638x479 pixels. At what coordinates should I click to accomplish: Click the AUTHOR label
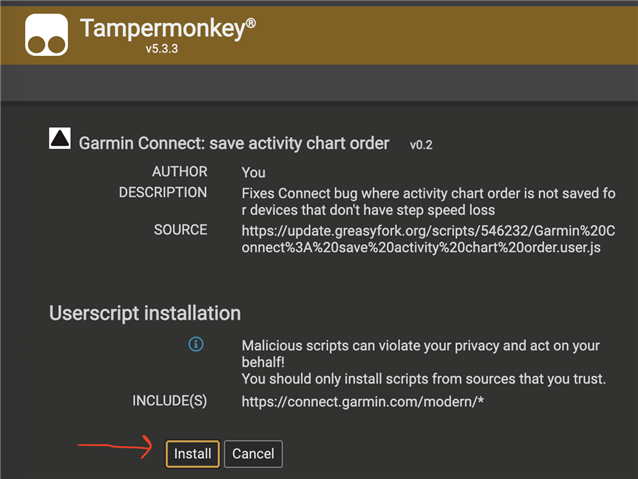click(x=180, y=172)
